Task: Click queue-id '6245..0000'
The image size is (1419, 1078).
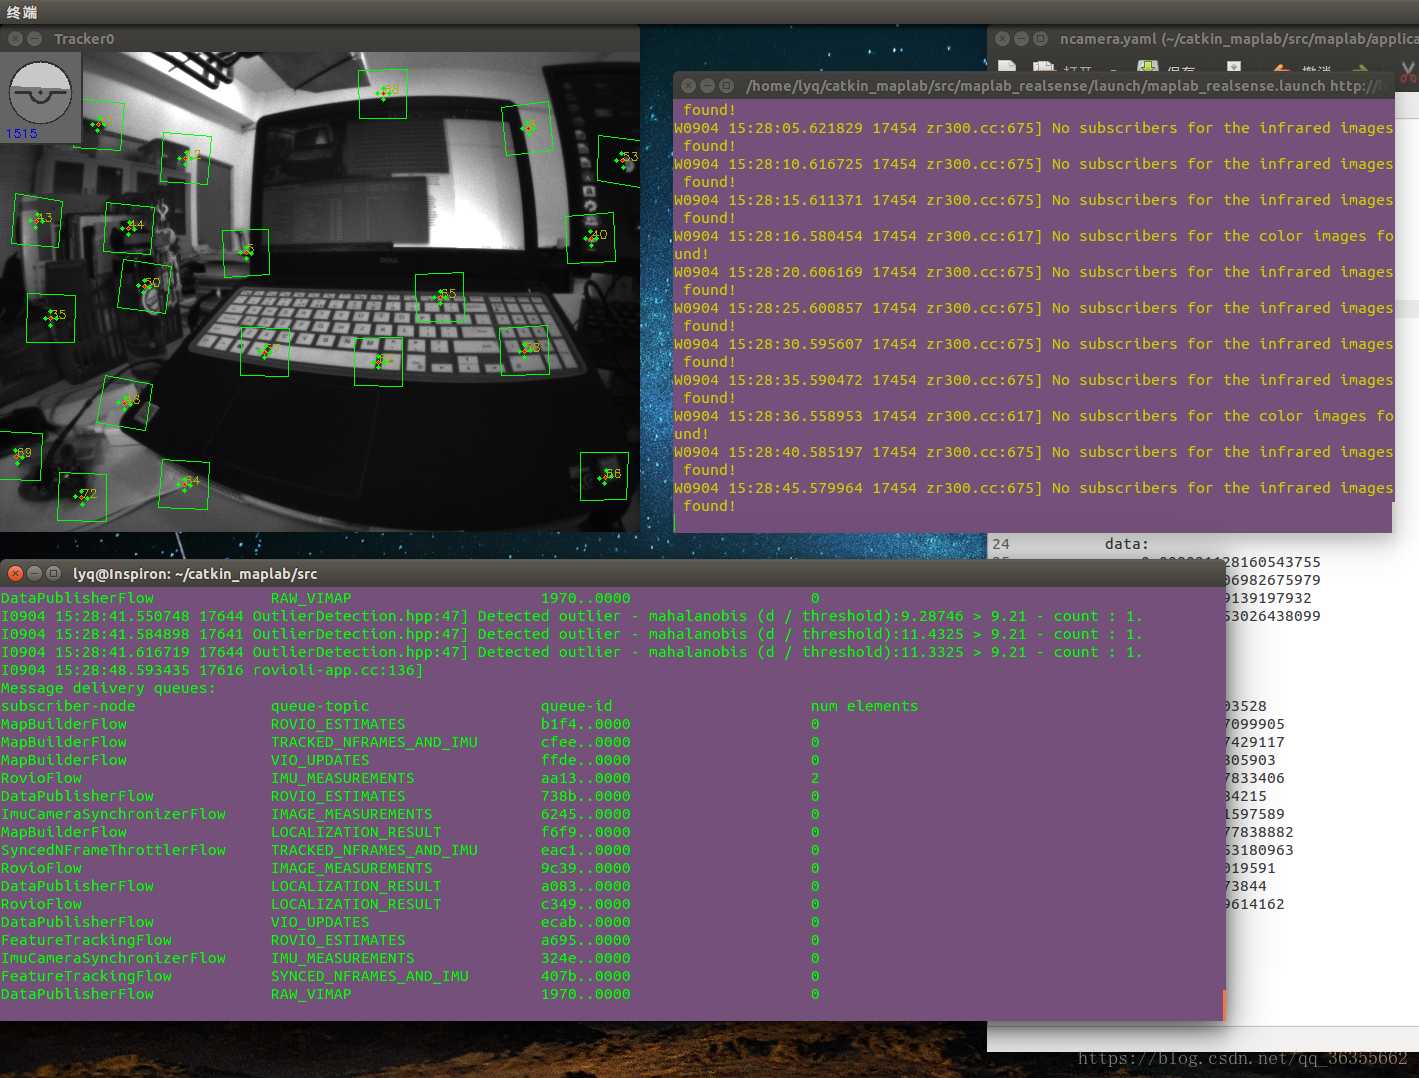Action: pos(586,814)
